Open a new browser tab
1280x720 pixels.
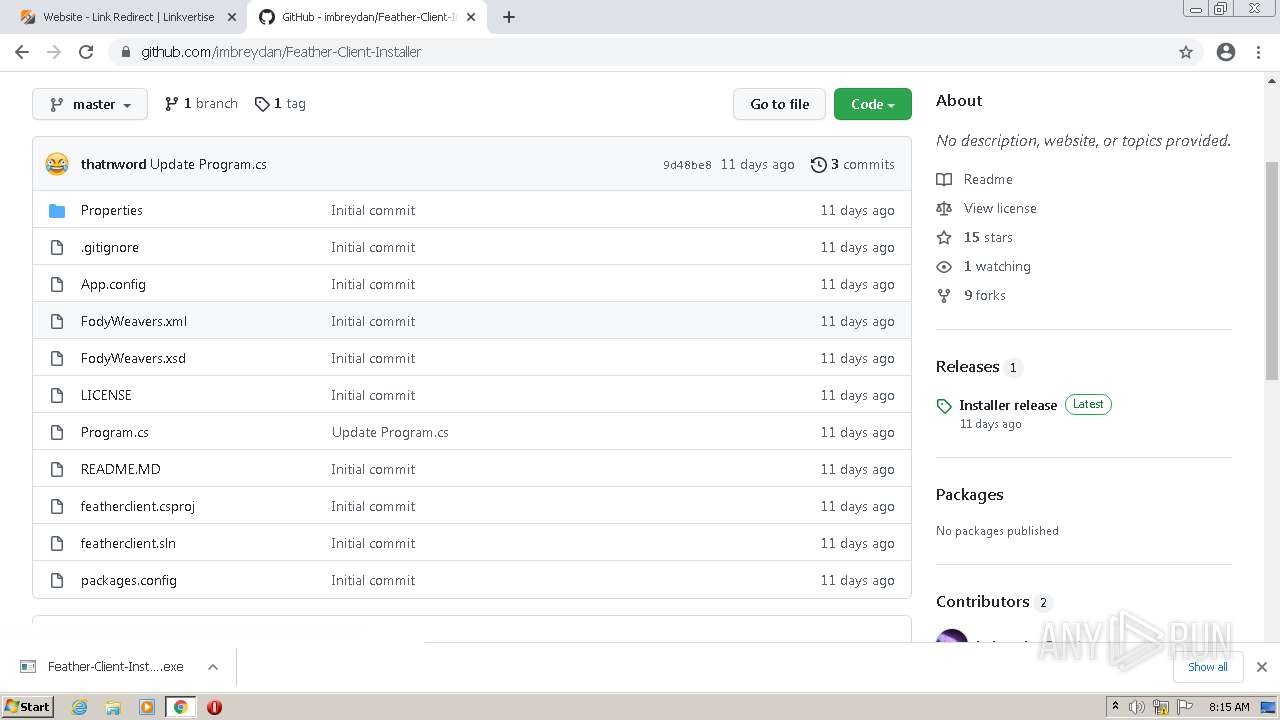509,17
